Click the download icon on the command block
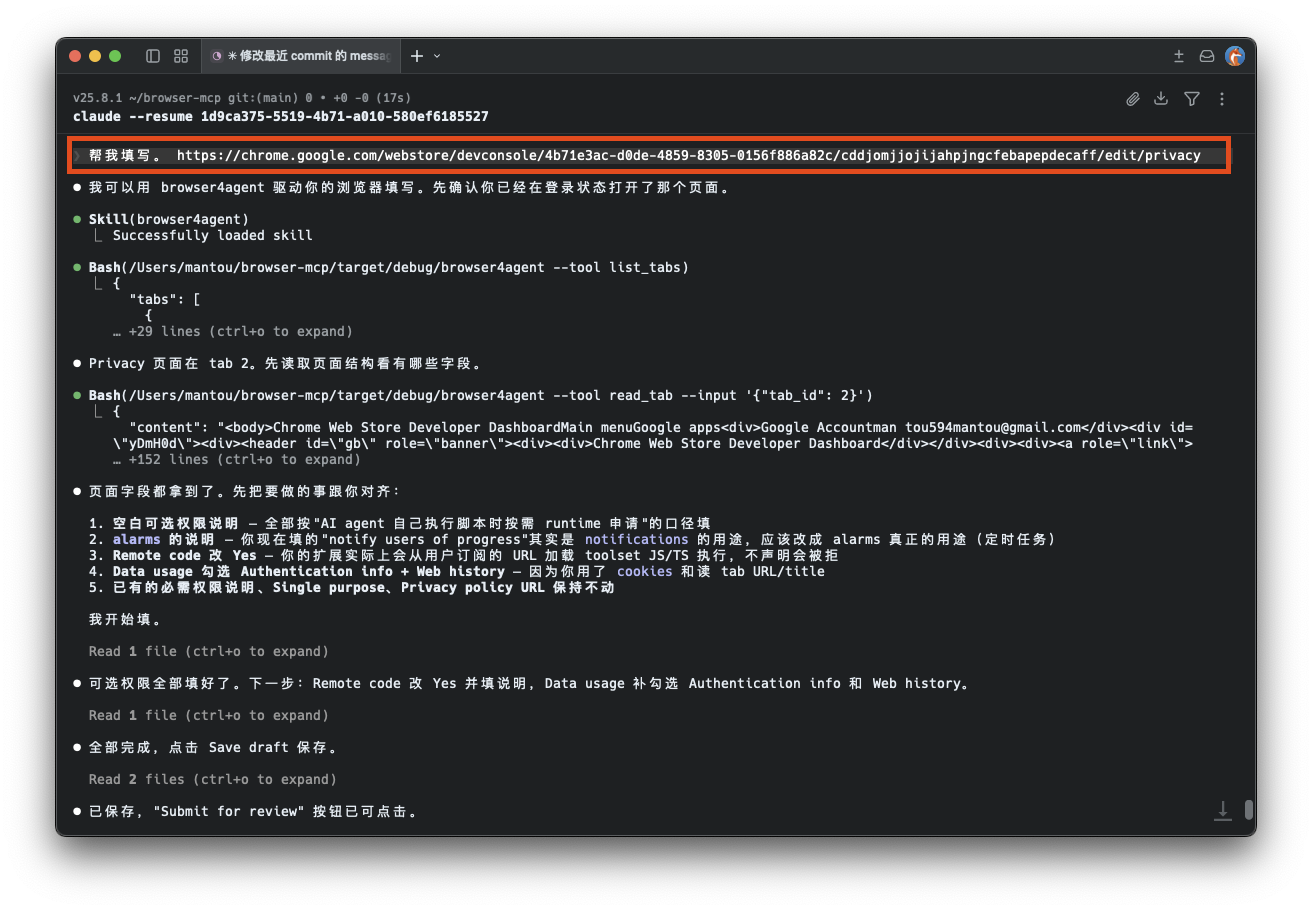The width and height of the screenshot is (1312, 910). click(x=1161, y=99)
